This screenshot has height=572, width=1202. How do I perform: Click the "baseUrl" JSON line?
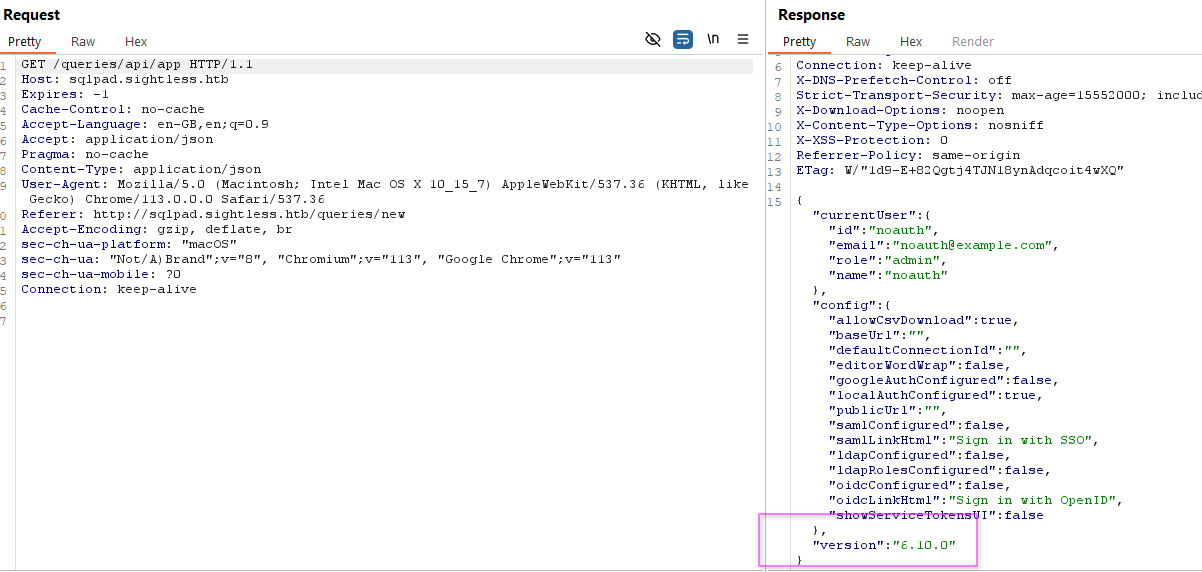tap(880, 335)
